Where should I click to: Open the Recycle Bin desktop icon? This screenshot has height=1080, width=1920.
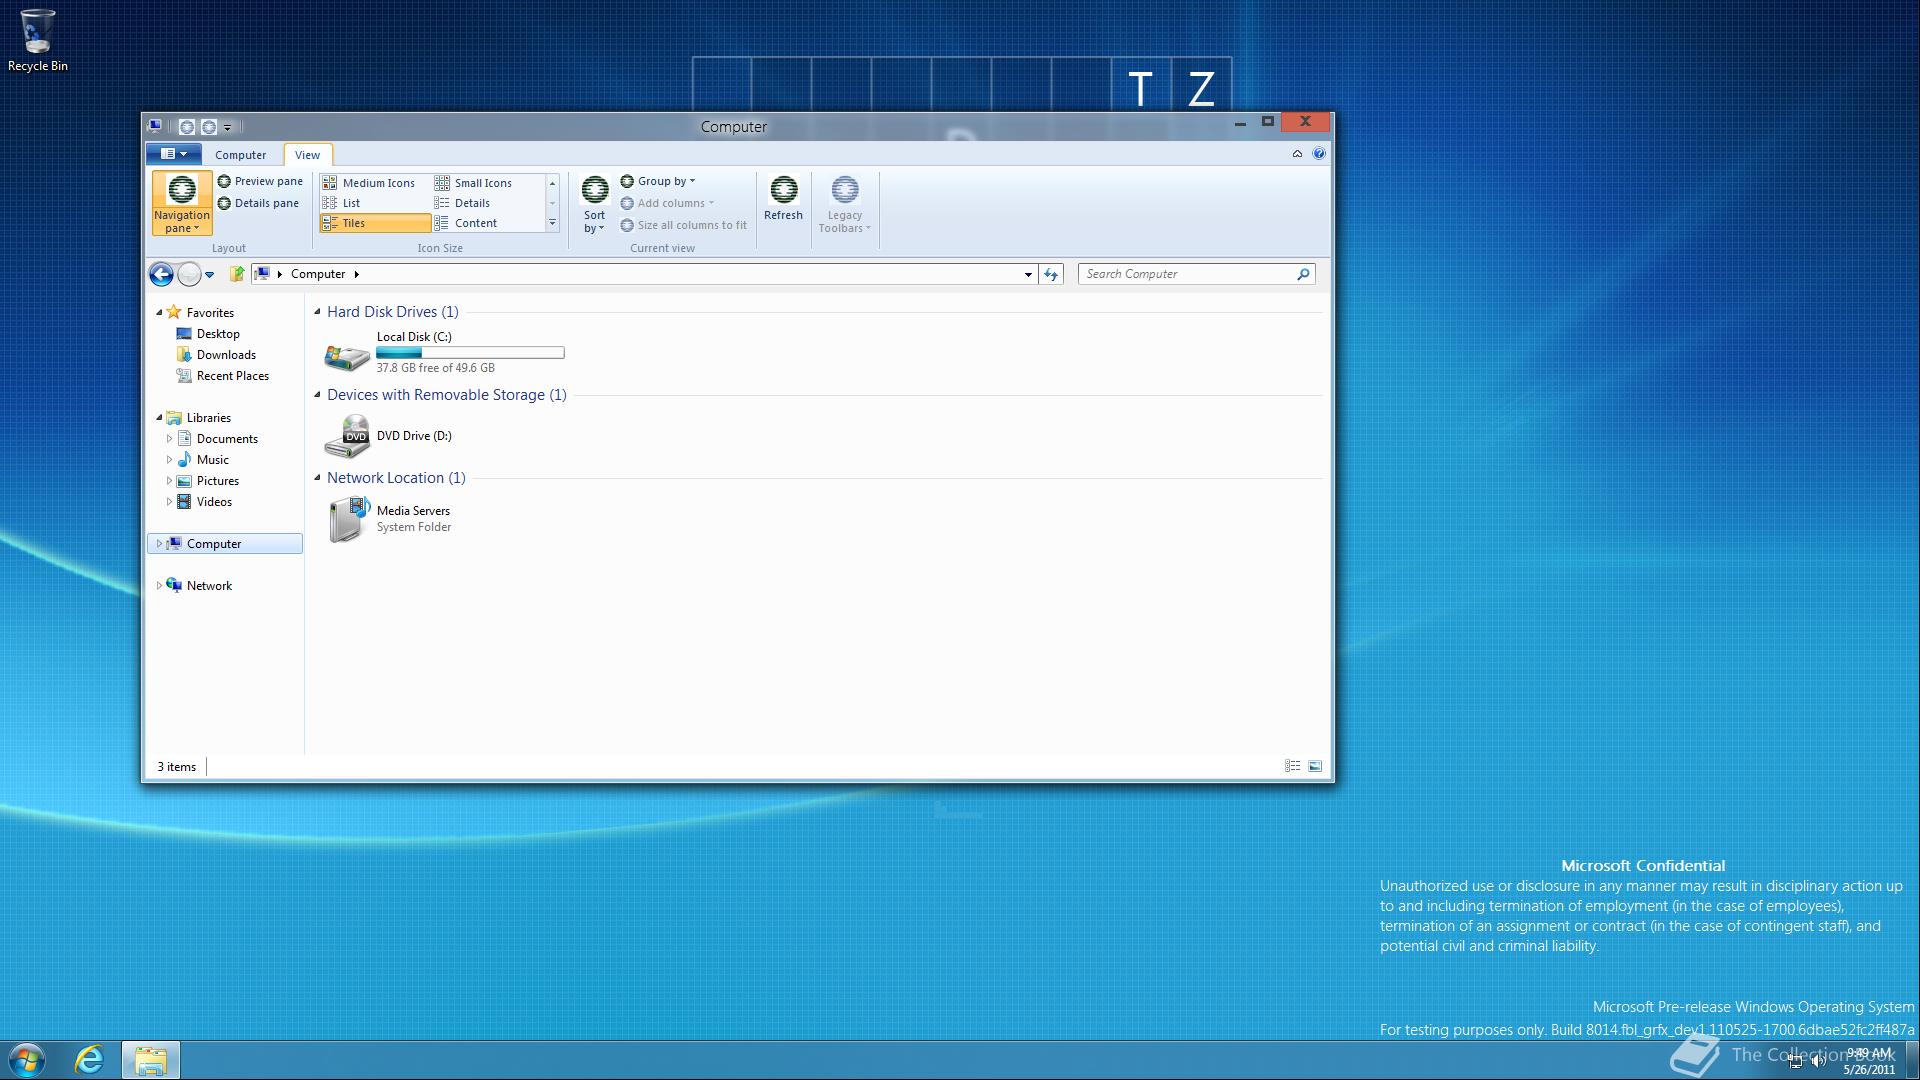pyautogui.click(x=38, y=41)
